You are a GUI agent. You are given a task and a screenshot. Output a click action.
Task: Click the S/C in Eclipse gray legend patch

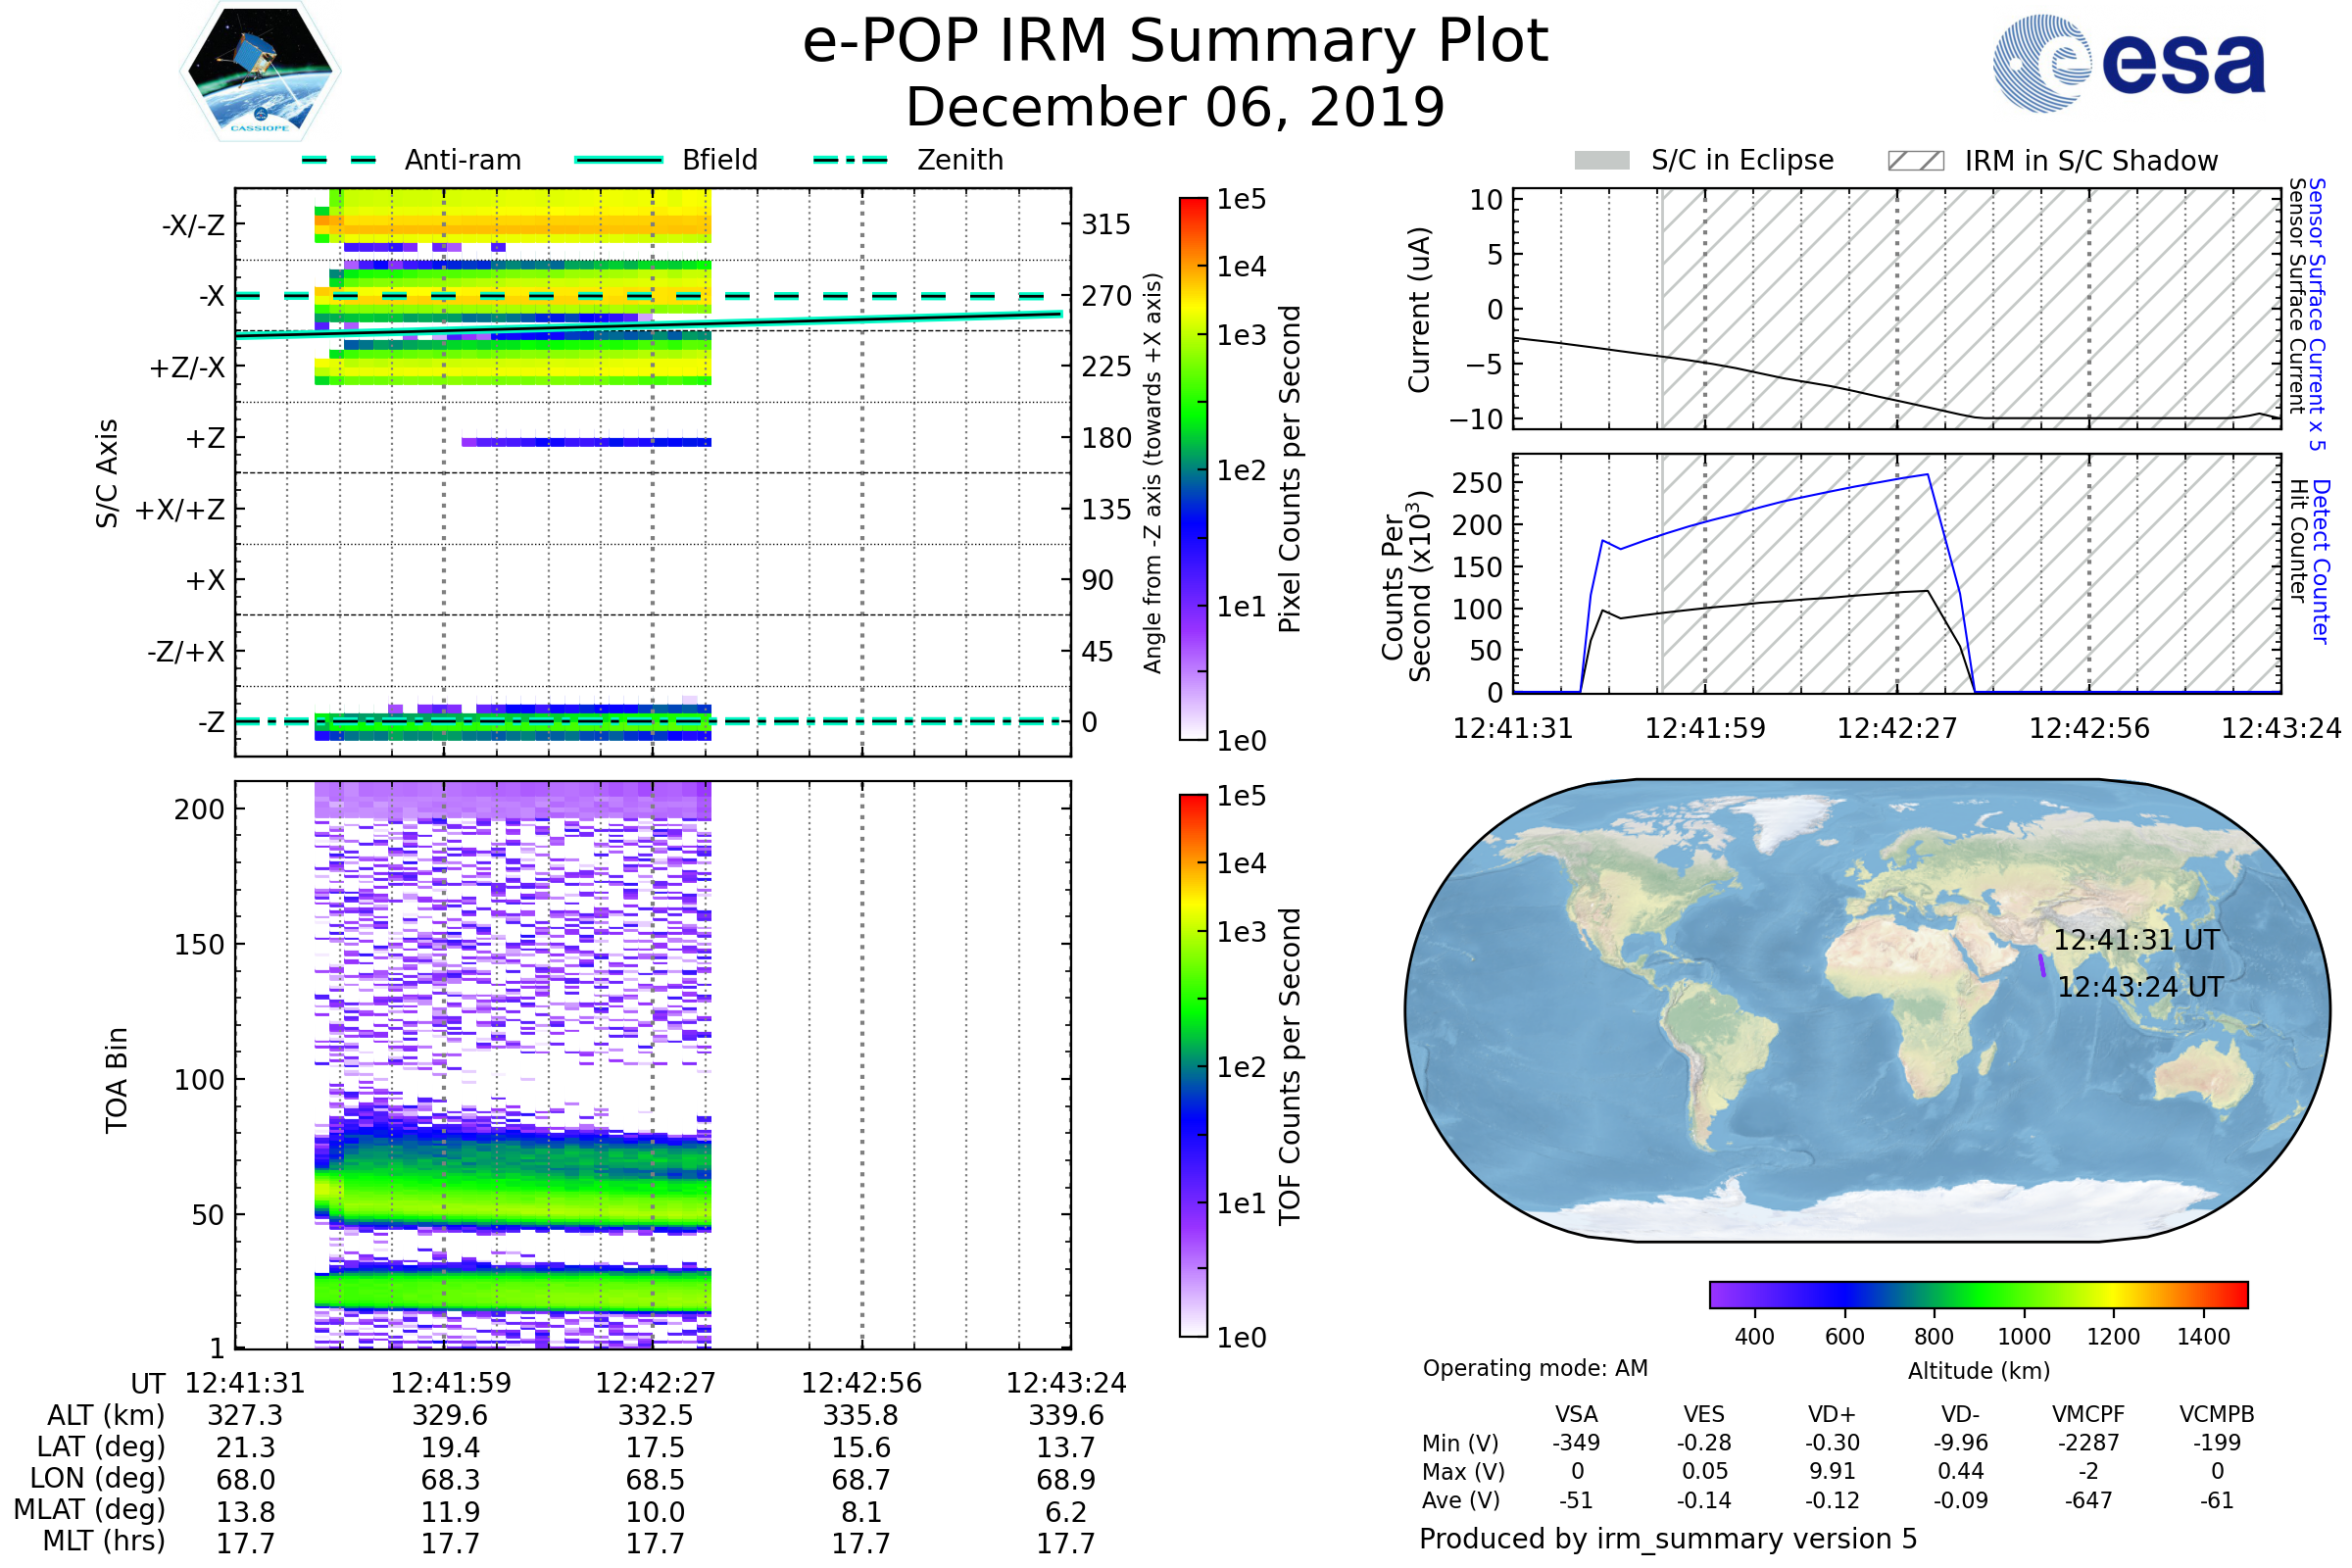[x=1601, y=161]
